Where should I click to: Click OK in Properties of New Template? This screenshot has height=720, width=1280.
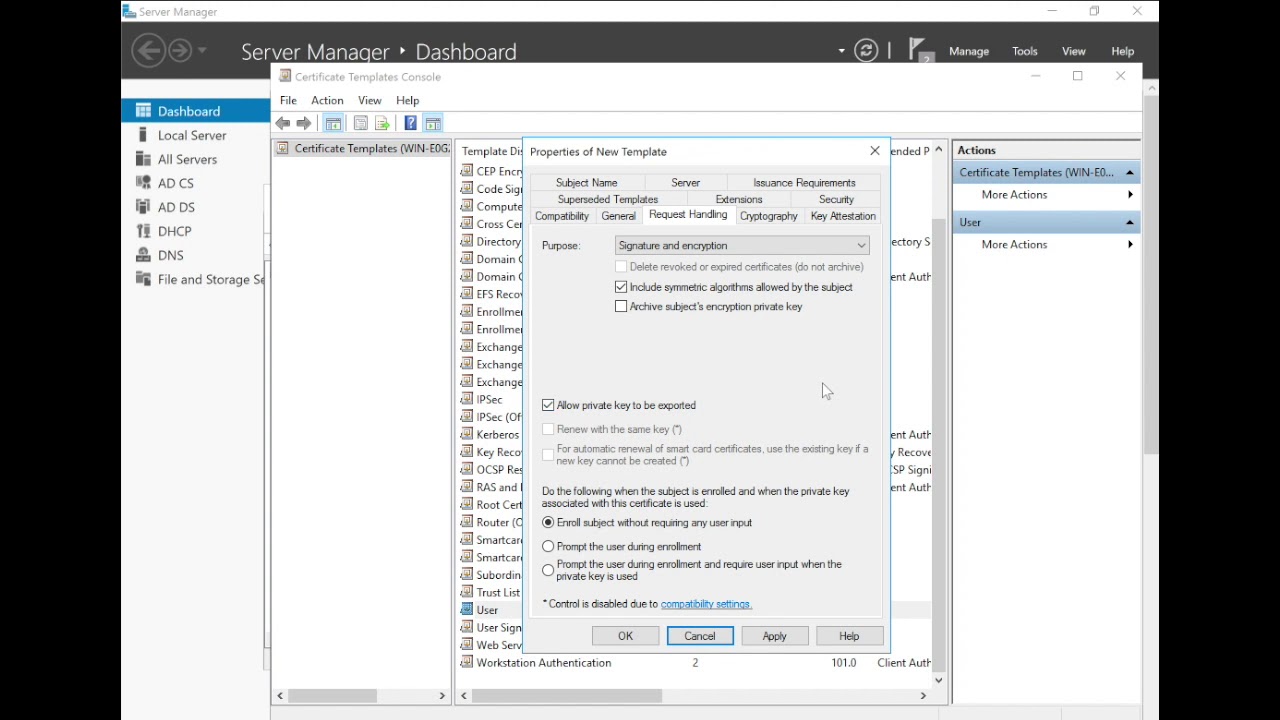coord(625,636)
